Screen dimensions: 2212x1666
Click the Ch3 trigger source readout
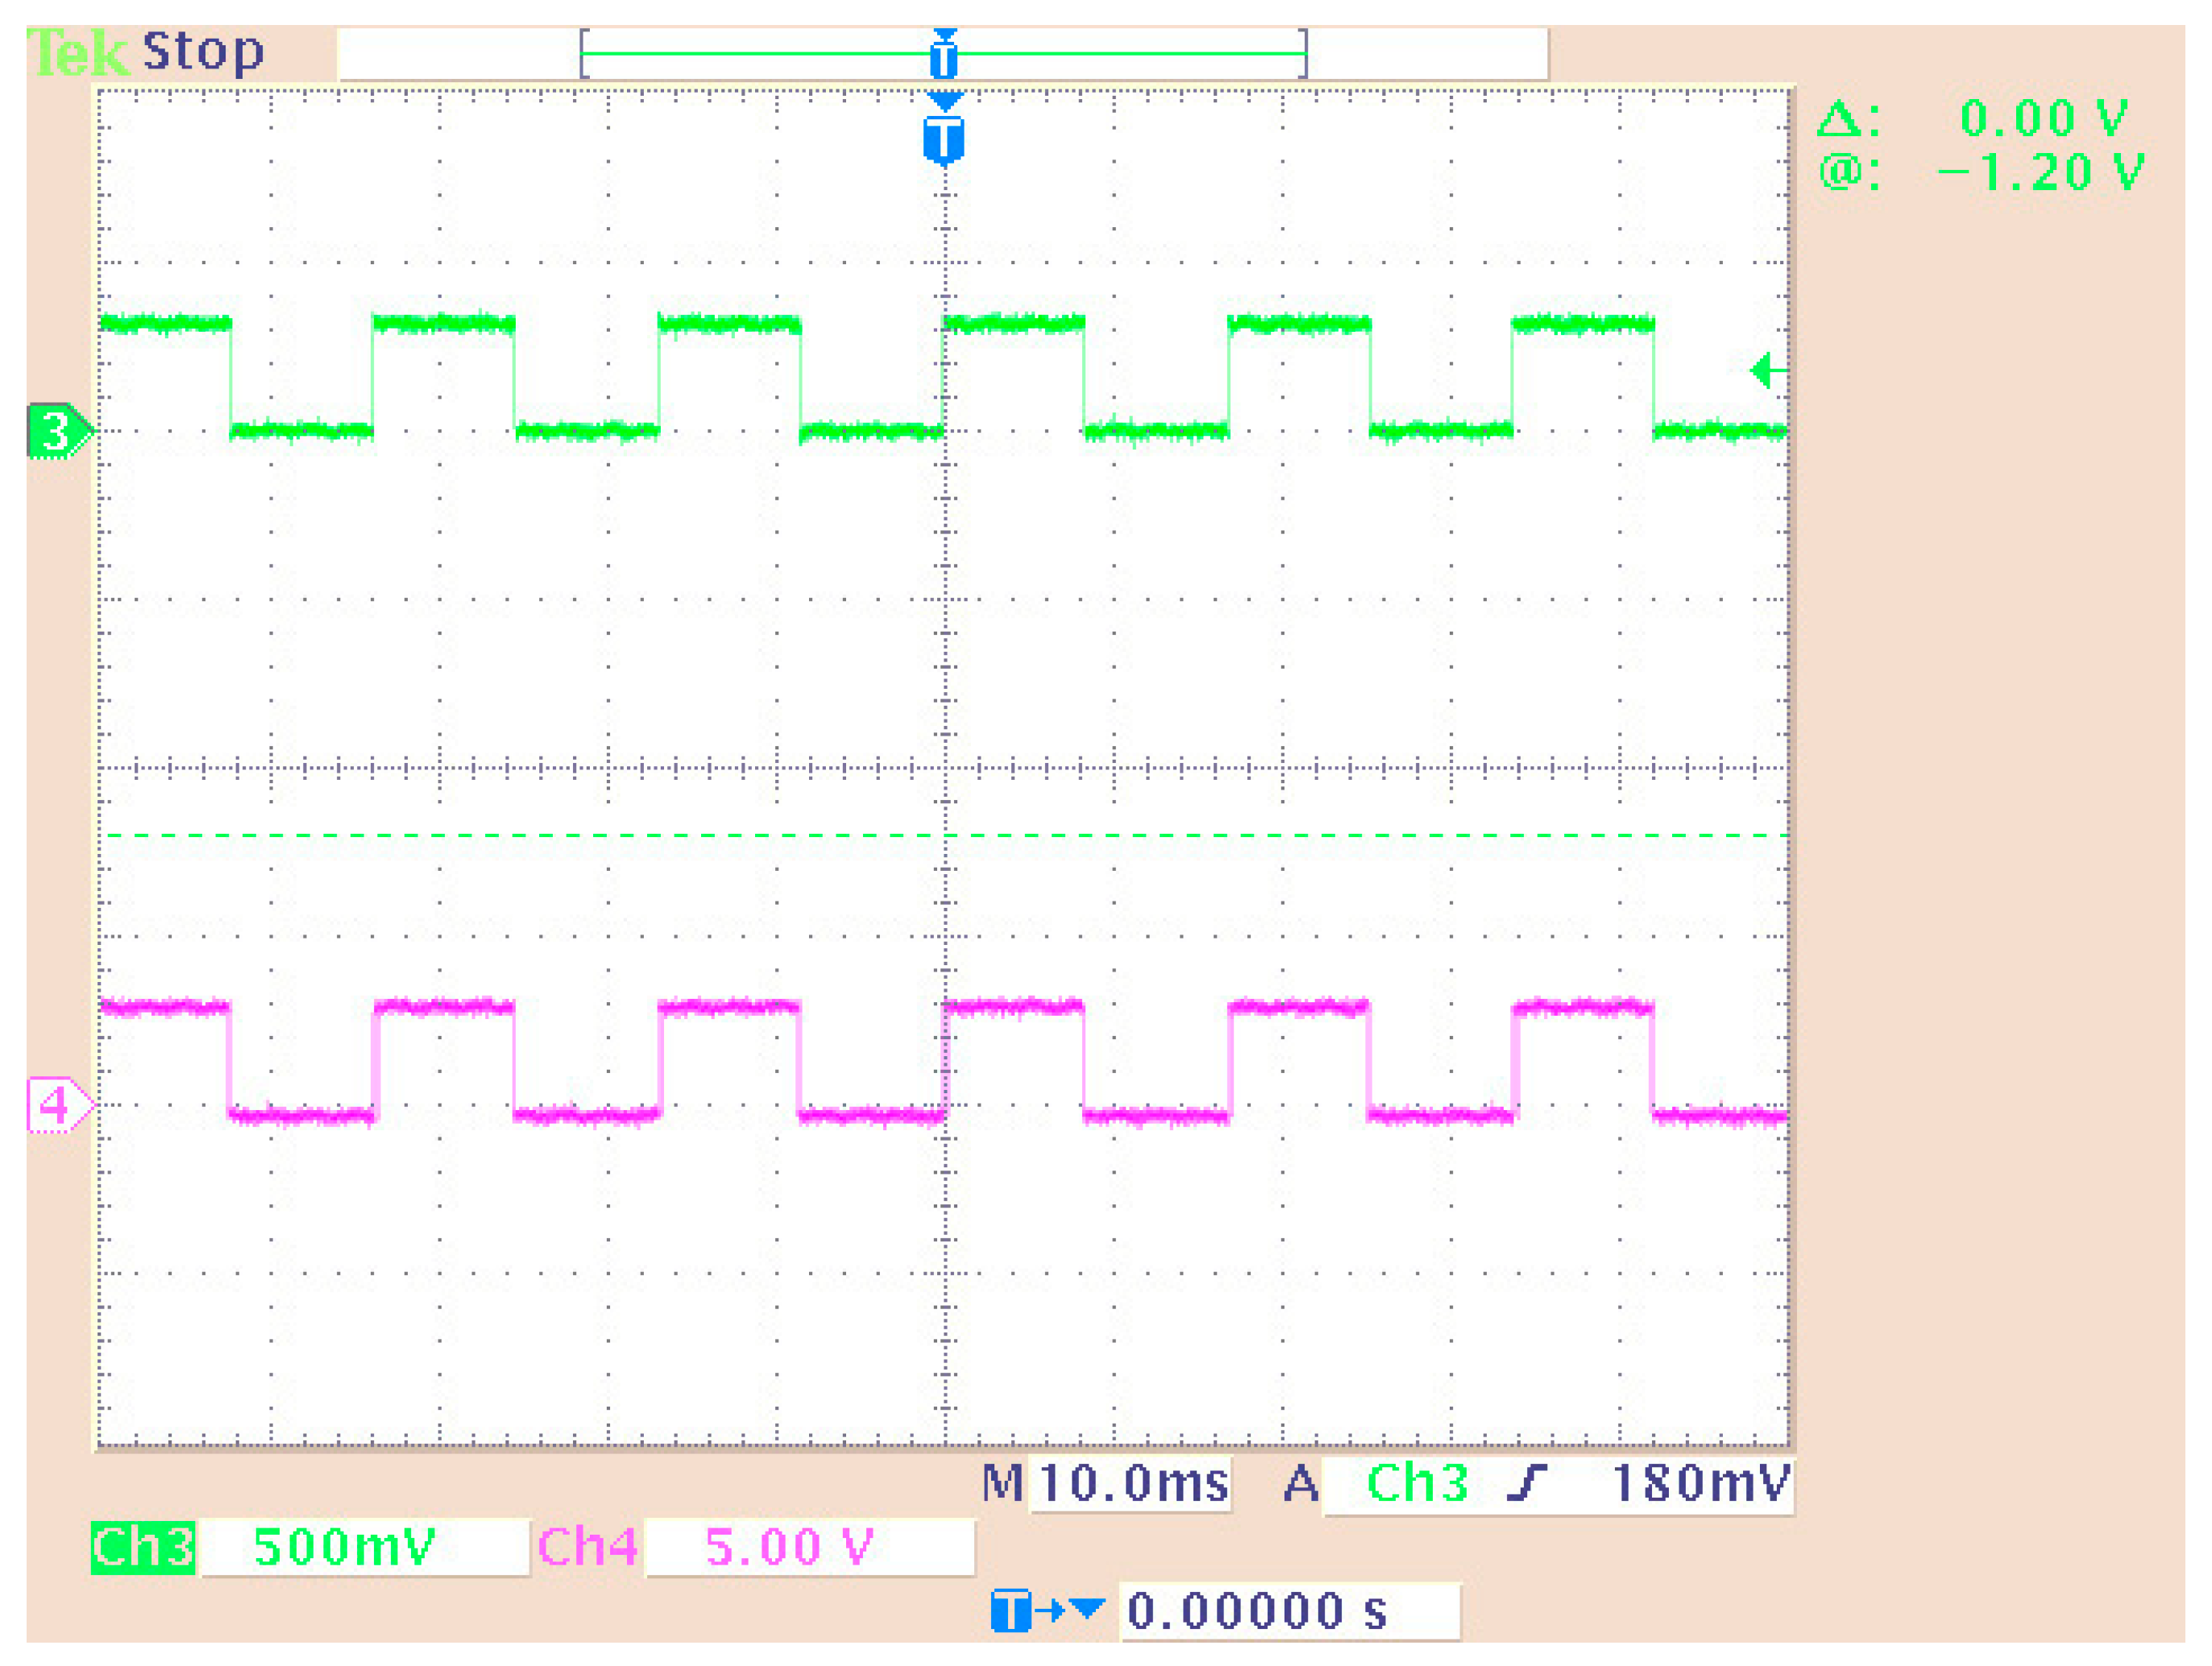pos(1417,1482)
